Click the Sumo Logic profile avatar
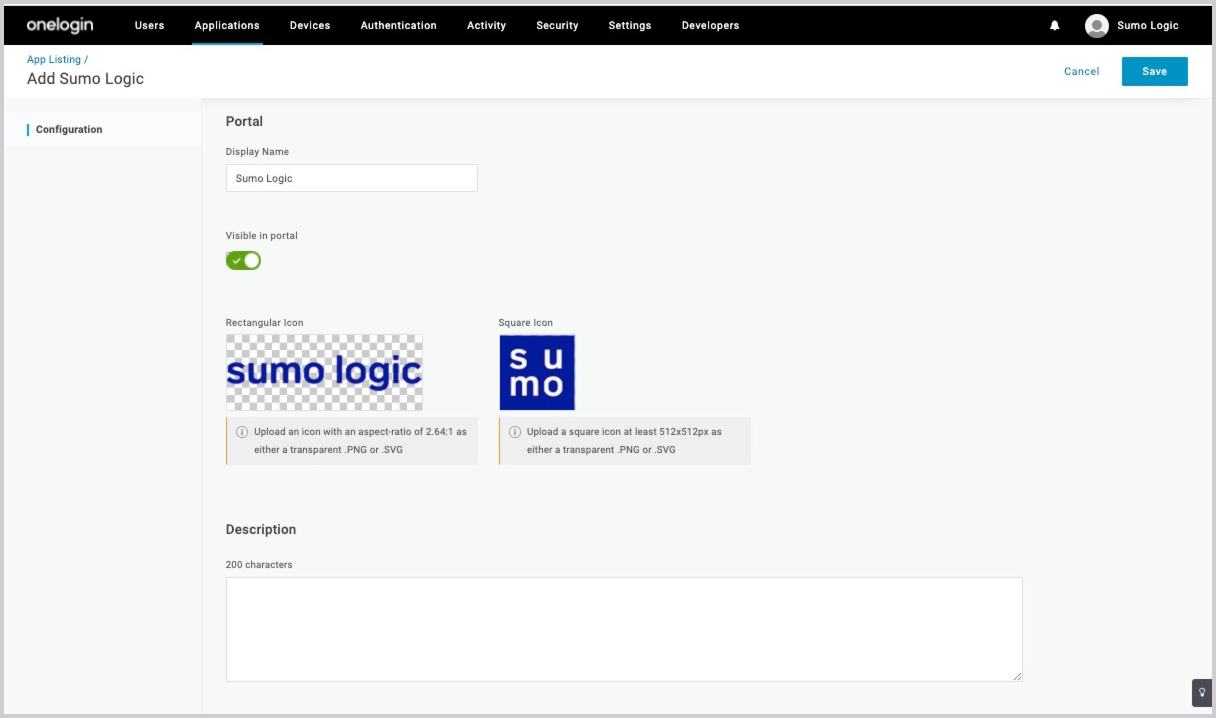This screenshot has height=718, width=1216. [x=1096, y=25]
